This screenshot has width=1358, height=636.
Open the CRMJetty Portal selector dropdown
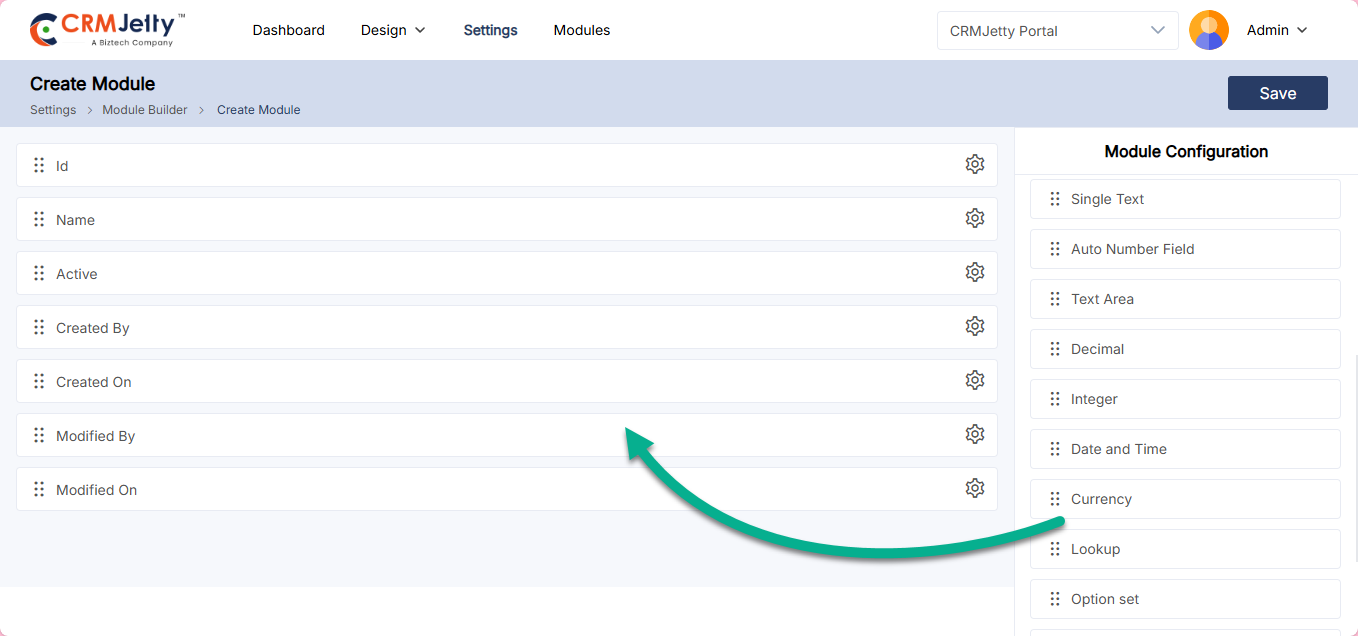1057,30
